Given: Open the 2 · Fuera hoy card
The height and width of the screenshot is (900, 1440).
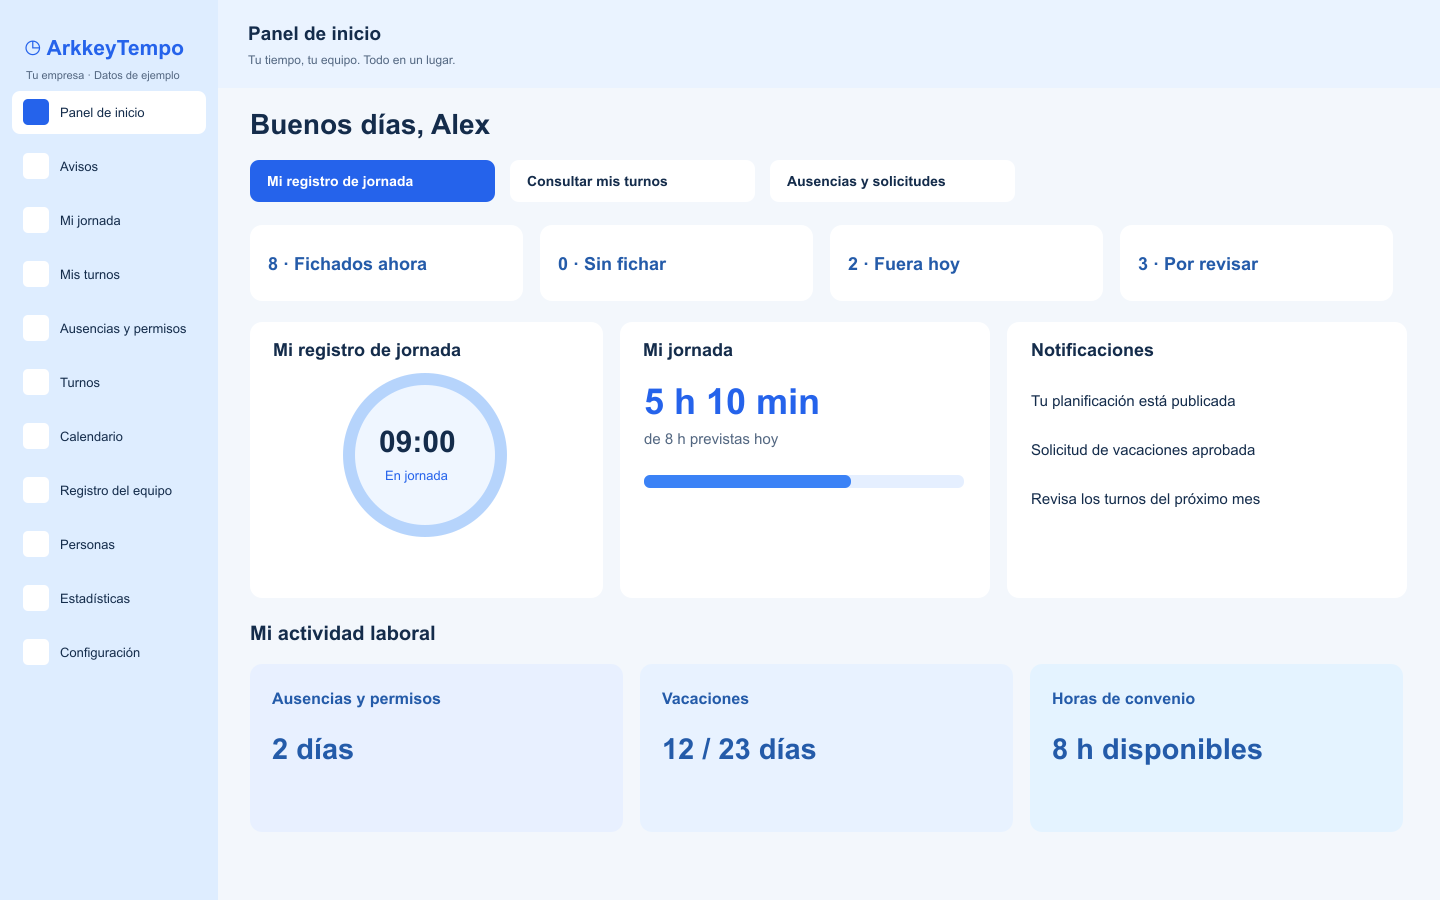Looking at the screenshot, I should [x=966, y=263].
